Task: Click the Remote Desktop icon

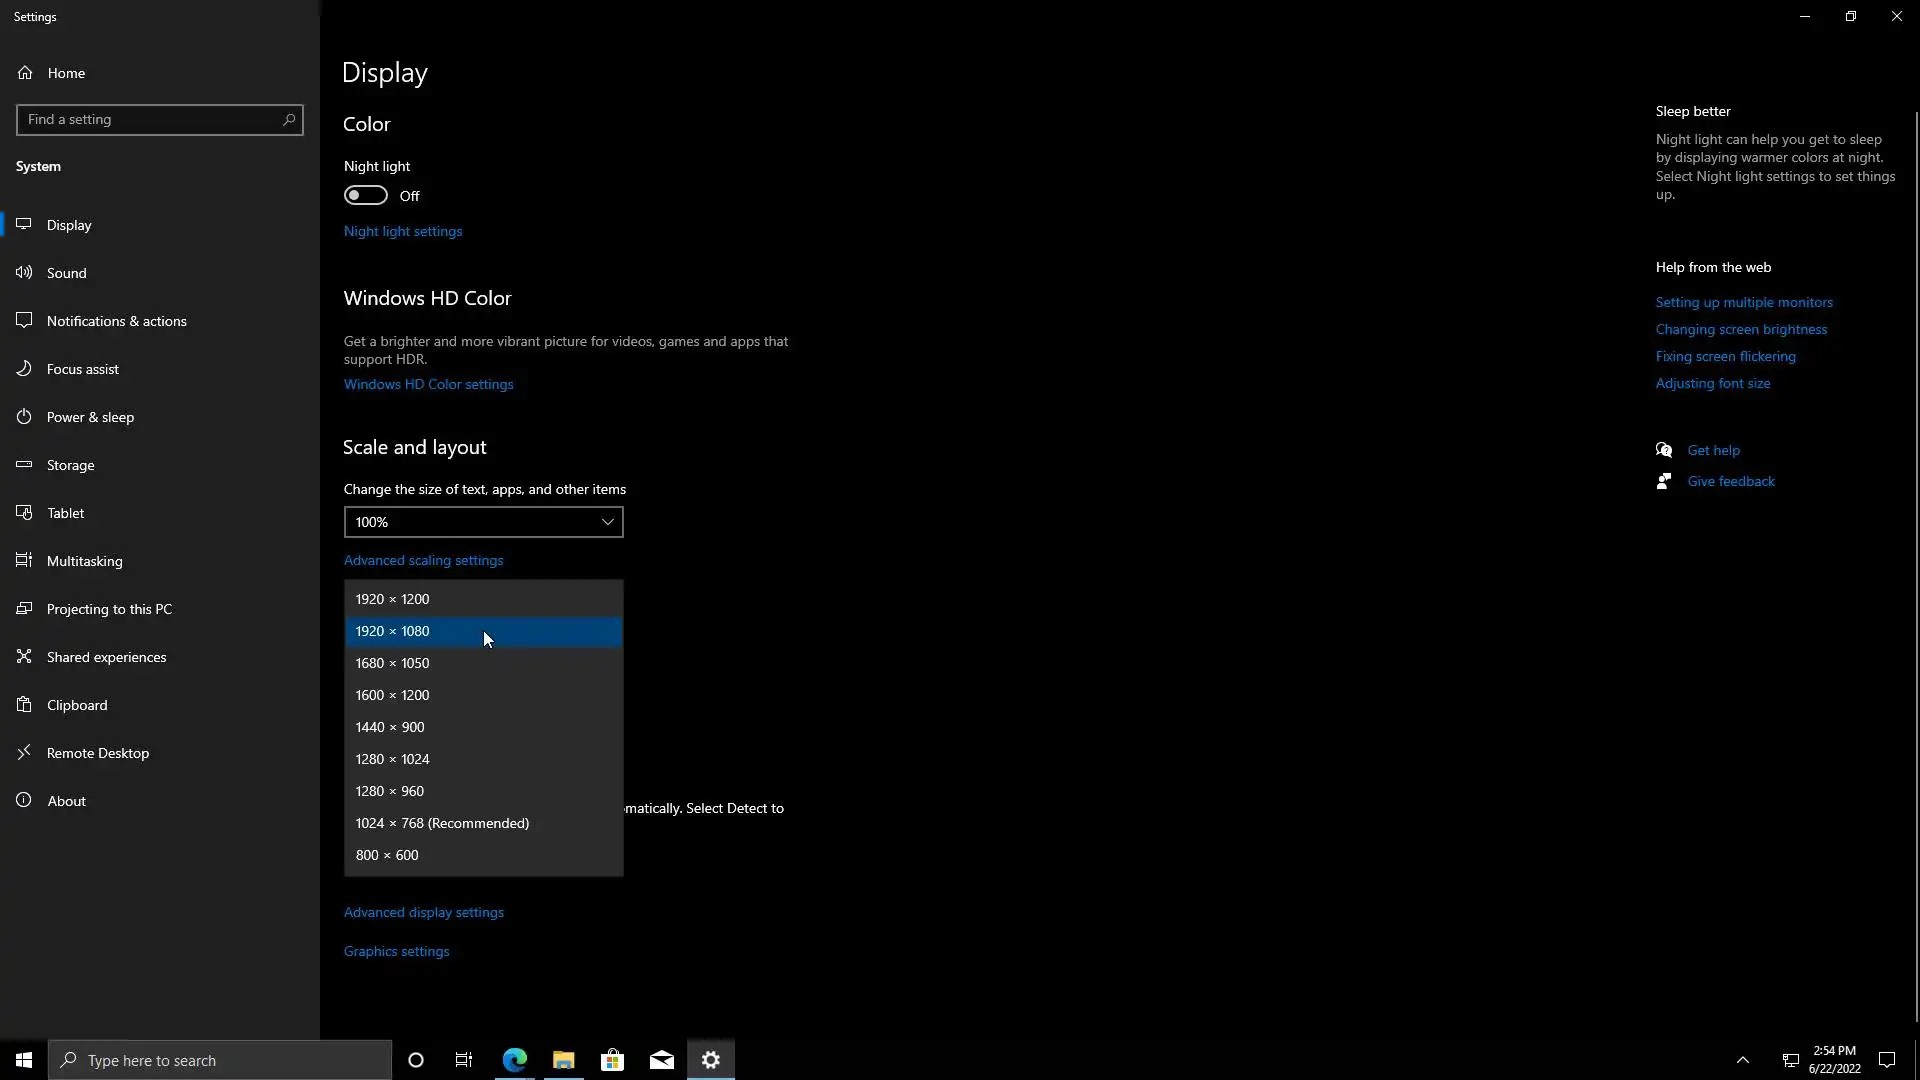Action: point(24,753)
